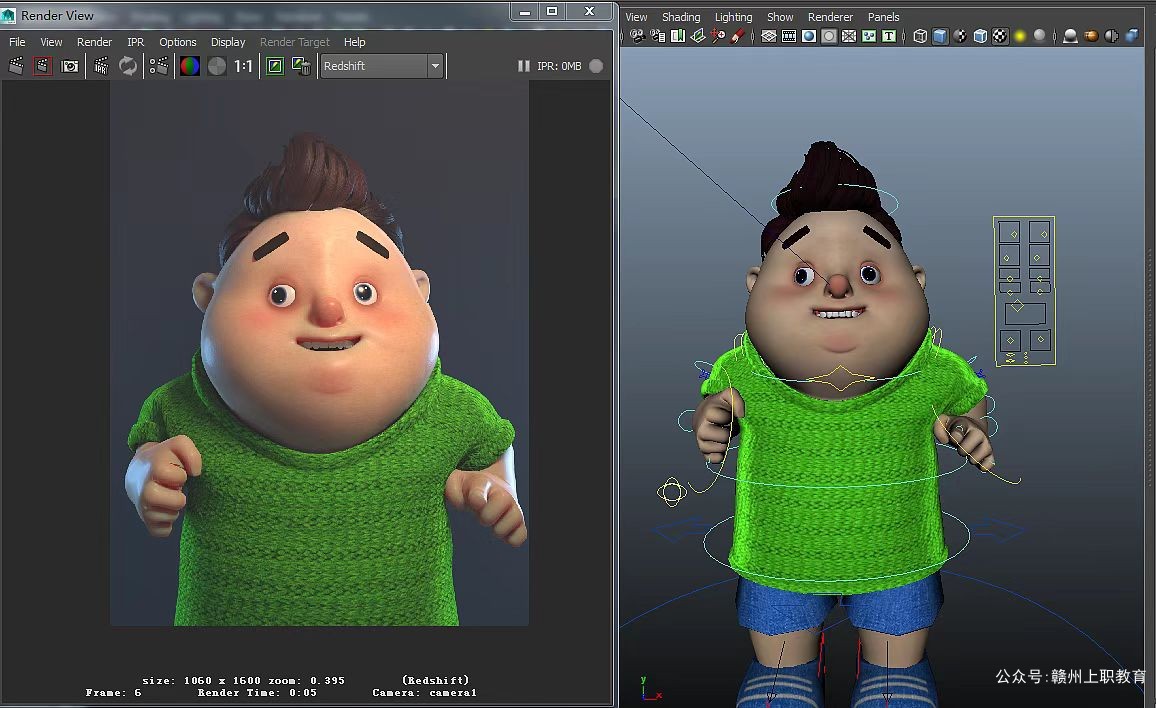Activate the 2D Pan/Zoom tool
This screenshot has height=708, width=1156.
pos(717,35)
